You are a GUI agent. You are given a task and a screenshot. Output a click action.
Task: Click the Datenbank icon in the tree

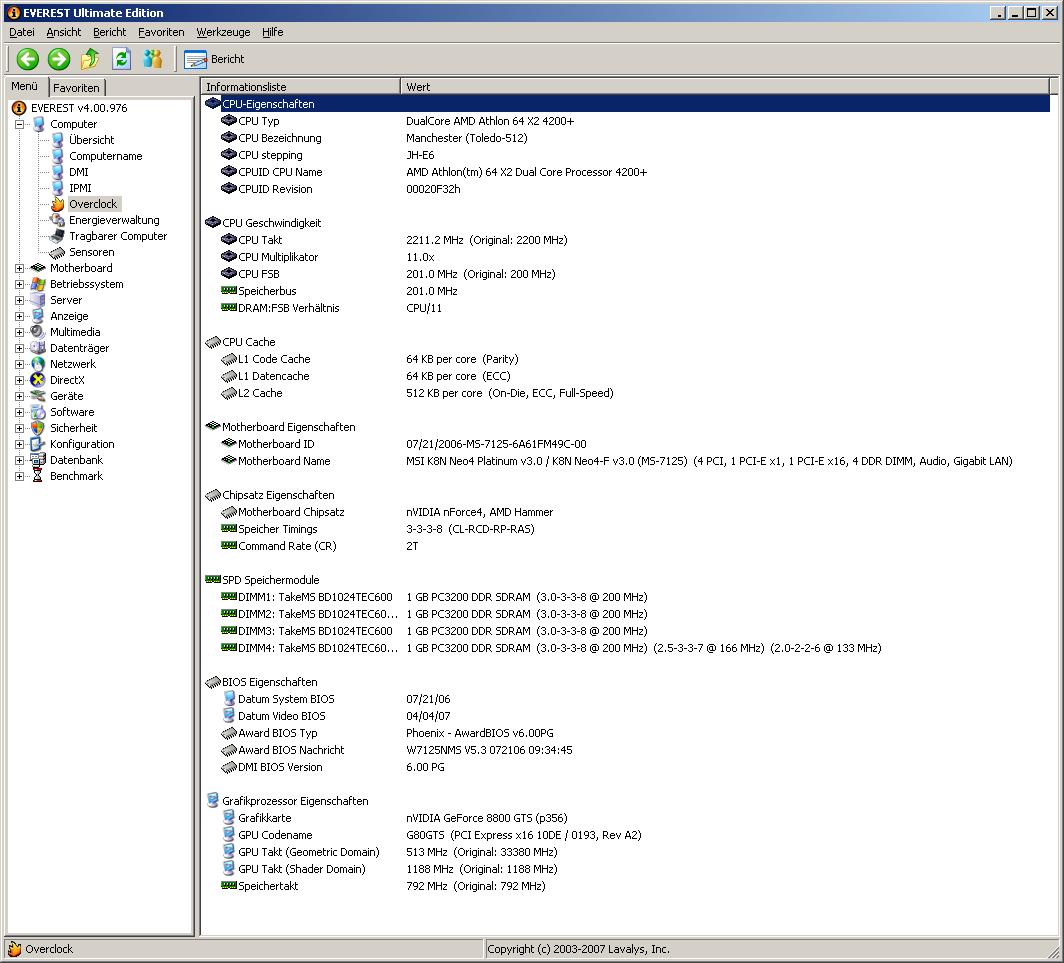[x=39, y=460]
